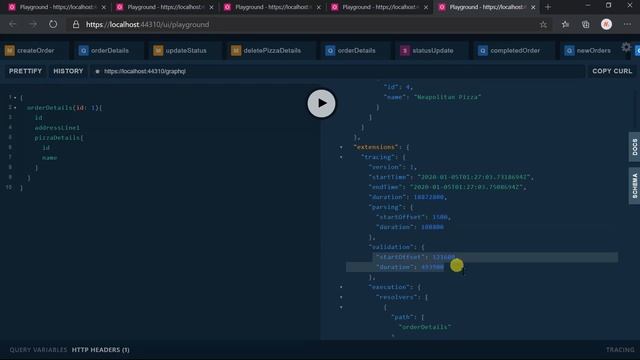Click the "endTime" line in tracing
640x360 pixels.
pos(447,187)
